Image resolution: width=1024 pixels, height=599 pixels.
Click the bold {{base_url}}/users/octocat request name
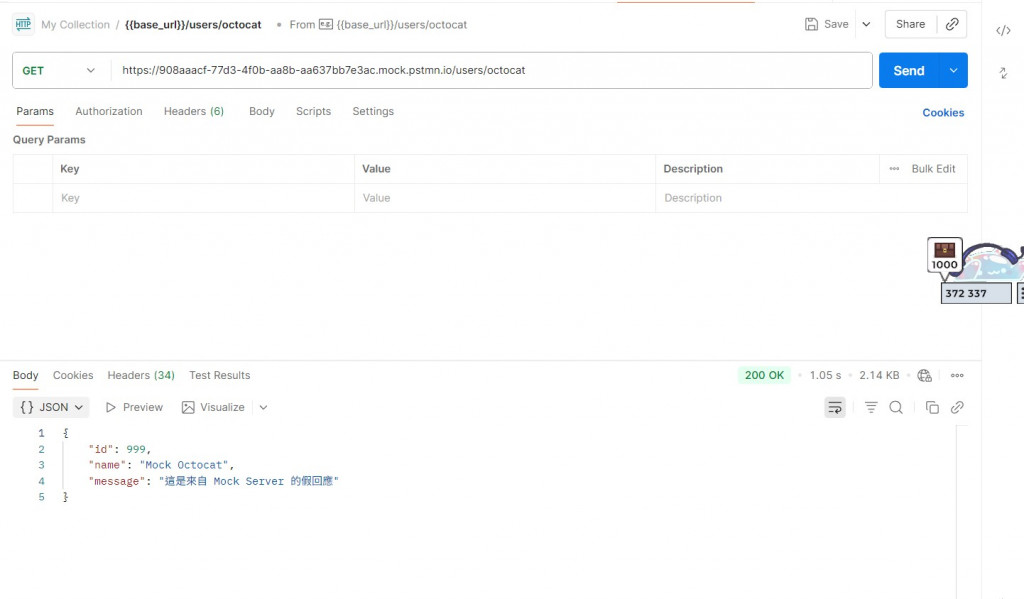(x=193, y=25)
